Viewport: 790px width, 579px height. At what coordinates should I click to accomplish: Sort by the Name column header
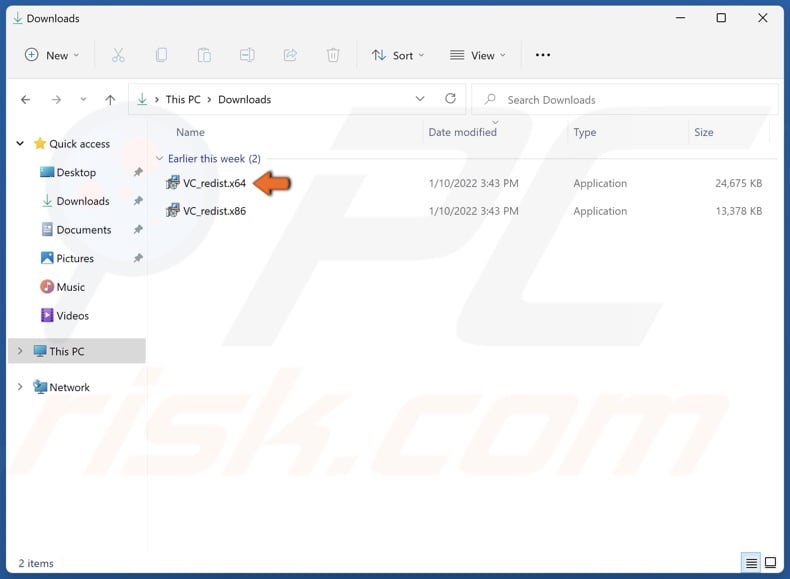tap(190, 132)
